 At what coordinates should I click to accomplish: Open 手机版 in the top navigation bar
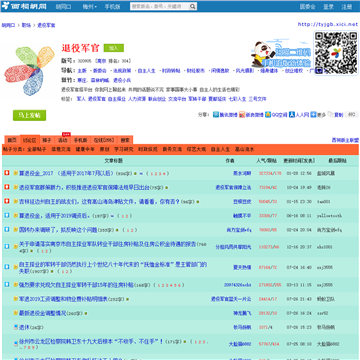pos(112,7)
